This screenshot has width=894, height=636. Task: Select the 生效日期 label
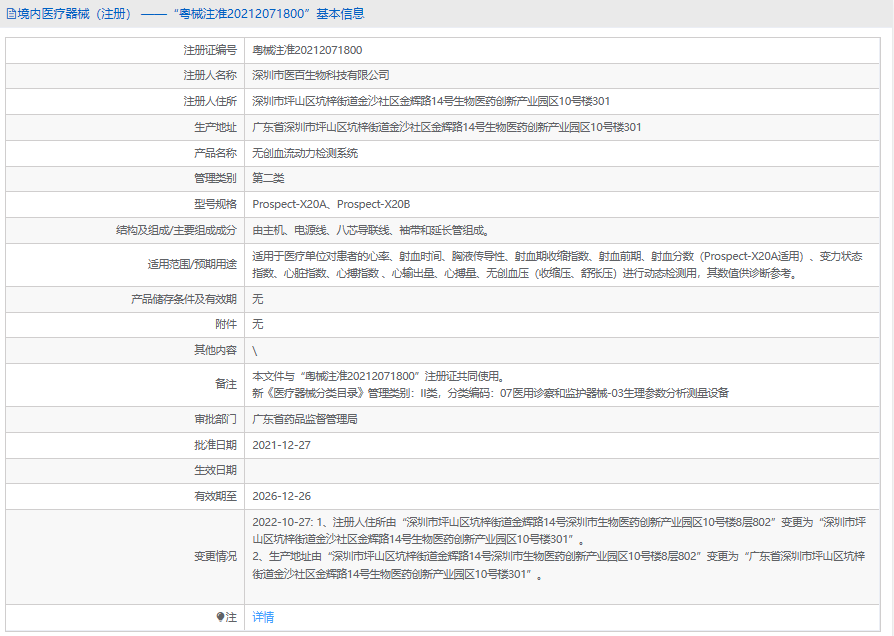216,471
